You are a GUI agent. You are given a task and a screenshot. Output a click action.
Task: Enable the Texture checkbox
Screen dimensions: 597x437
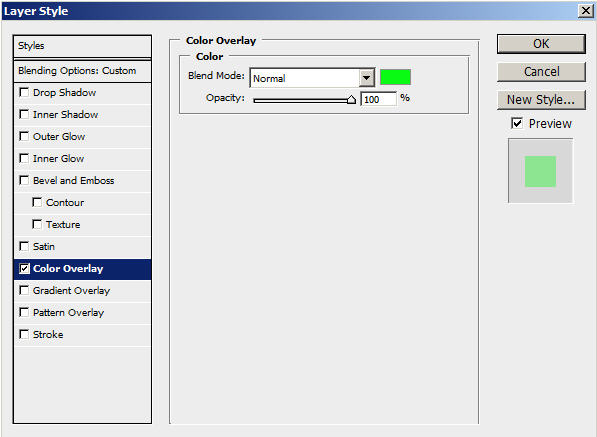[37, 225]
